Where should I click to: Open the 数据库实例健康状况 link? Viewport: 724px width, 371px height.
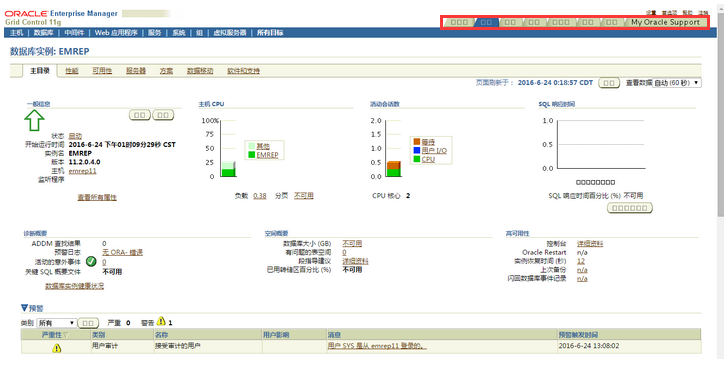tap(74, 286)
